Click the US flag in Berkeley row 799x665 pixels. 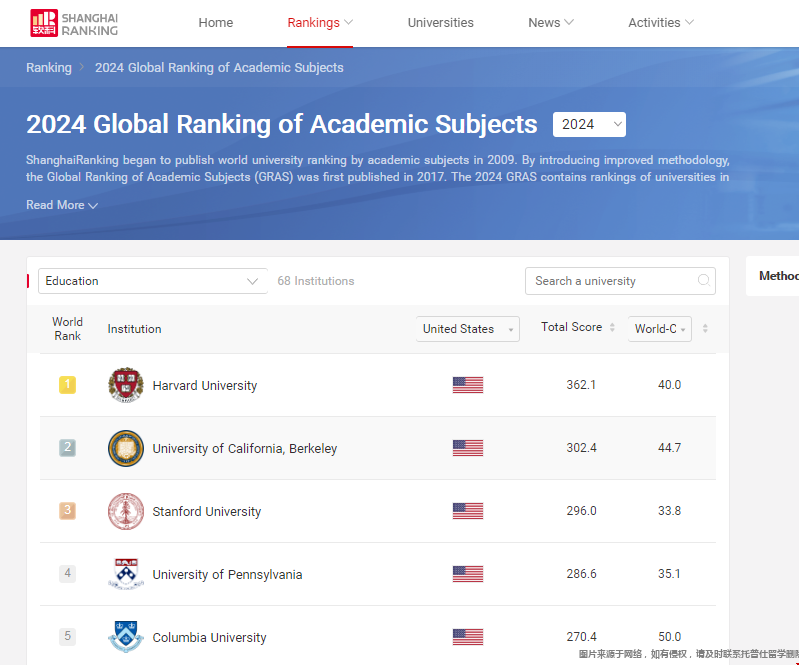[468, 448]
